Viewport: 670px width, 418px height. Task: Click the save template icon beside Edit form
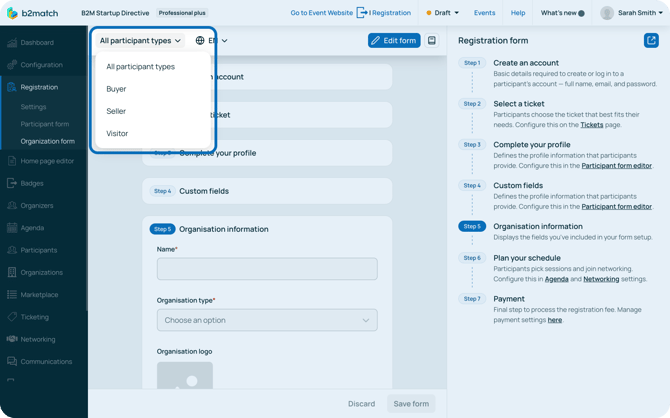(x=432, y=40)
